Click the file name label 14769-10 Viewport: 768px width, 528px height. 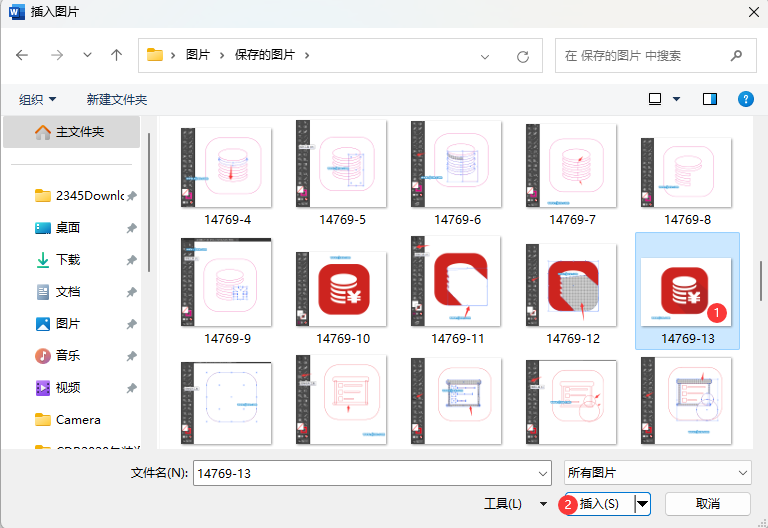coord(343,339)
